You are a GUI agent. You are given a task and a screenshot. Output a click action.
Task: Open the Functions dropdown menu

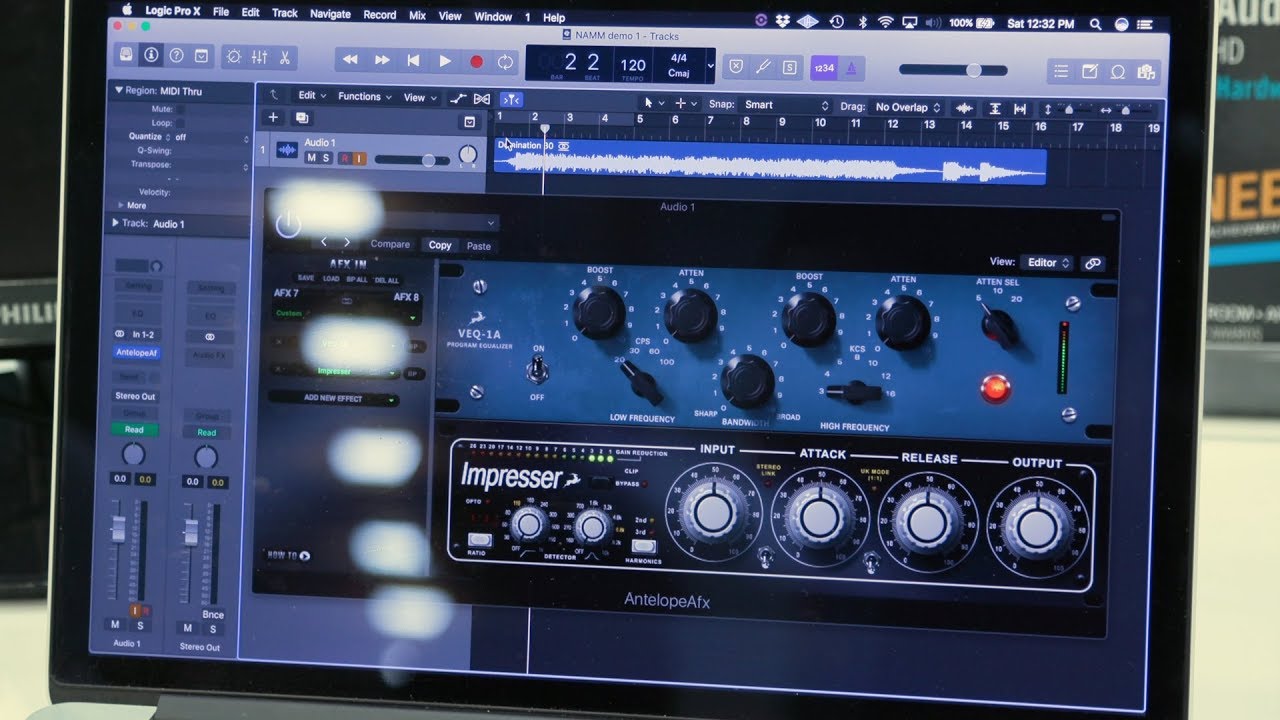tap(365, 97)
